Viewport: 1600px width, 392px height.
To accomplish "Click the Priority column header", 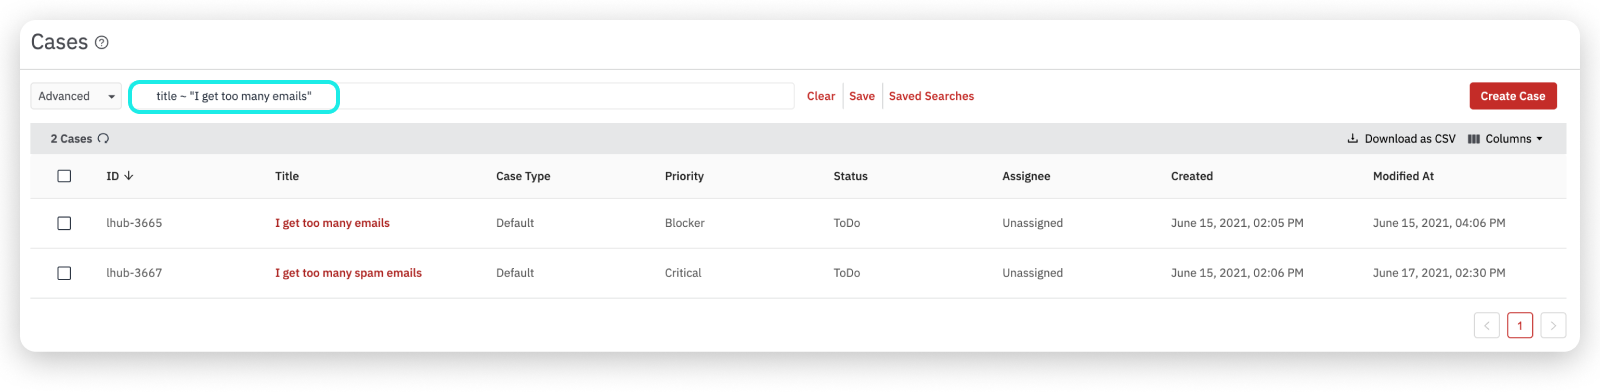I will (684, 176).
